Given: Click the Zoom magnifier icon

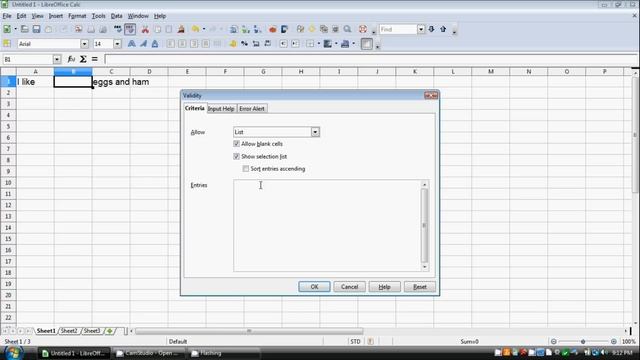Looking at the screenshot, I should tap(347, 29).
